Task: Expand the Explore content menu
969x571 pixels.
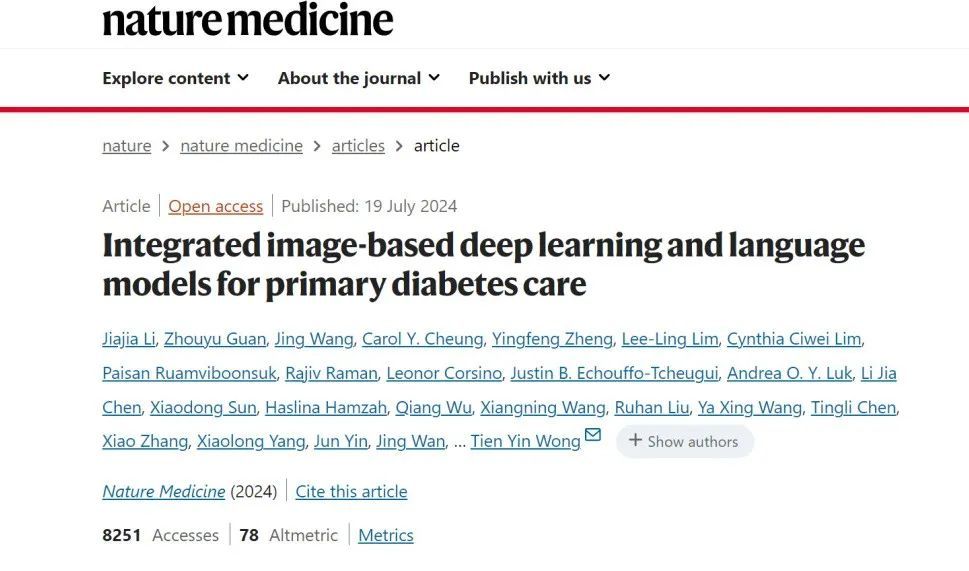Action: pyautogui.click(x=176, y=78)
